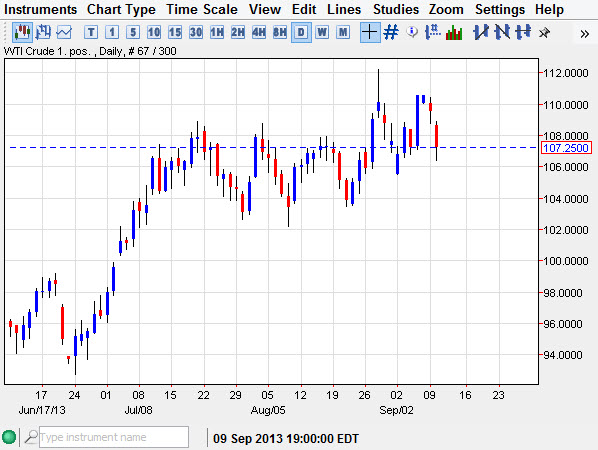Open the volume histogram study icon
The image size is (598, 450).
(454, 33)
